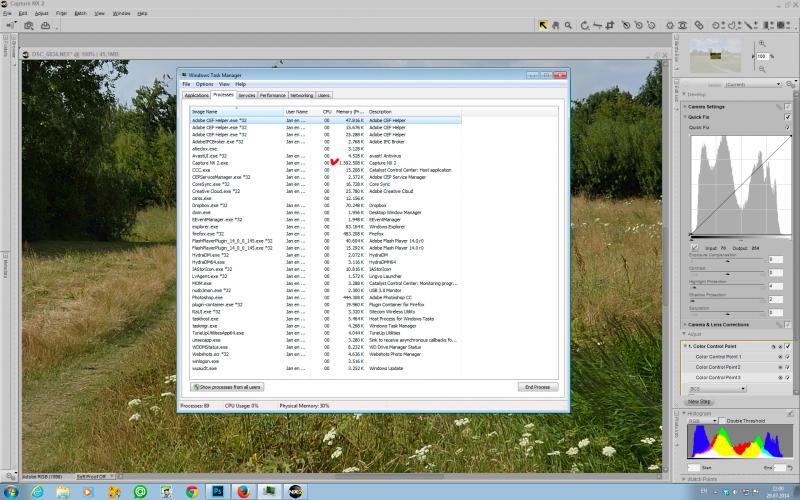Collapse the Histogram panel

point(684,413)
